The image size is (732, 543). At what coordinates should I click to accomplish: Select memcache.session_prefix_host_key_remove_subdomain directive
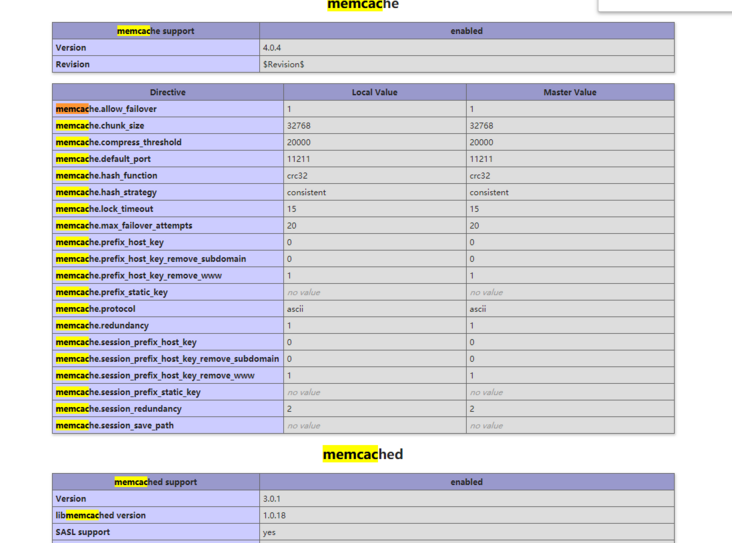tap(167, 359)
